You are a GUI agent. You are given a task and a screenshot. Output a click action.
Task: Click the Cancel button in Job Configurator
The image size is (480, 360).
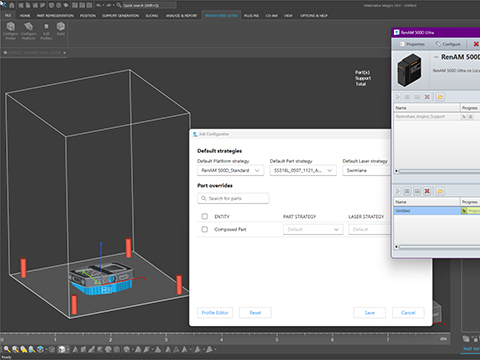coord(408,313)
